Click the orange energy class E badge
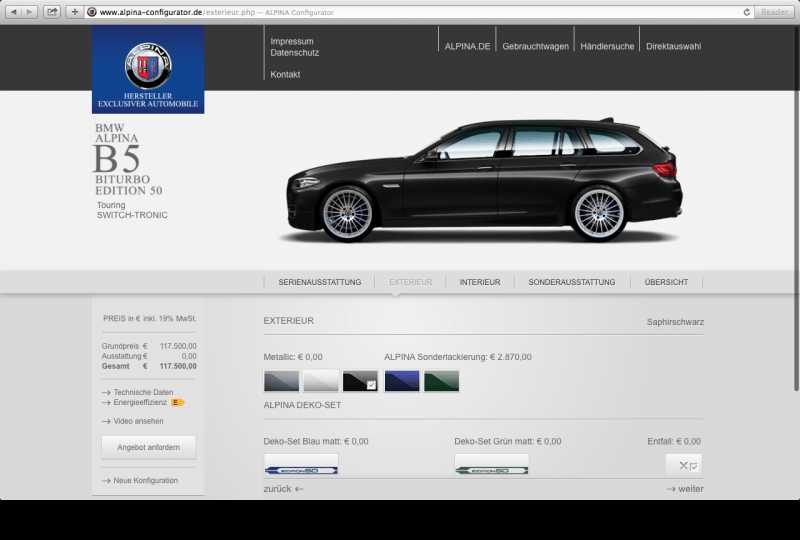The height and width of the screenshot is (540, 800). pos(177,403)
